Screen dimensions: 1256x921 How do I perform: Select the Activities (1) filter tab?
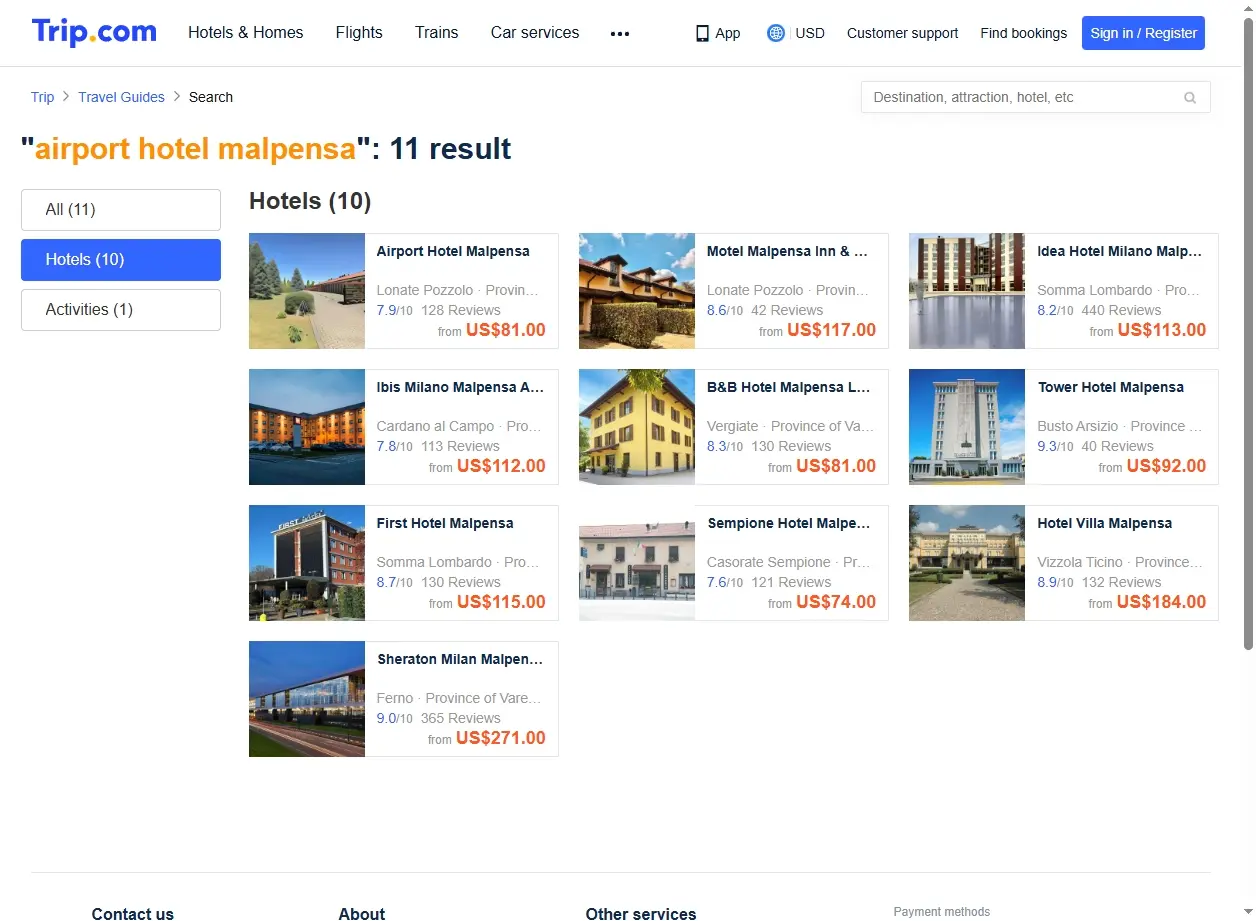click(x=121, y=310)
